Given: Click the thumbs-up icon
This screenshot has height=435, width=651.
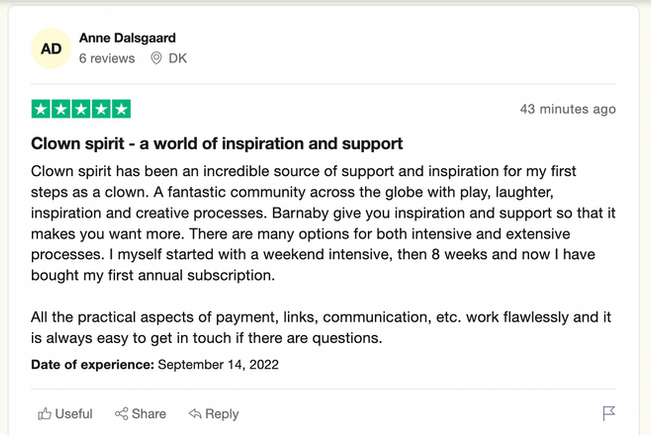Looking at the screenshot, I should click(x=44, y=414).
